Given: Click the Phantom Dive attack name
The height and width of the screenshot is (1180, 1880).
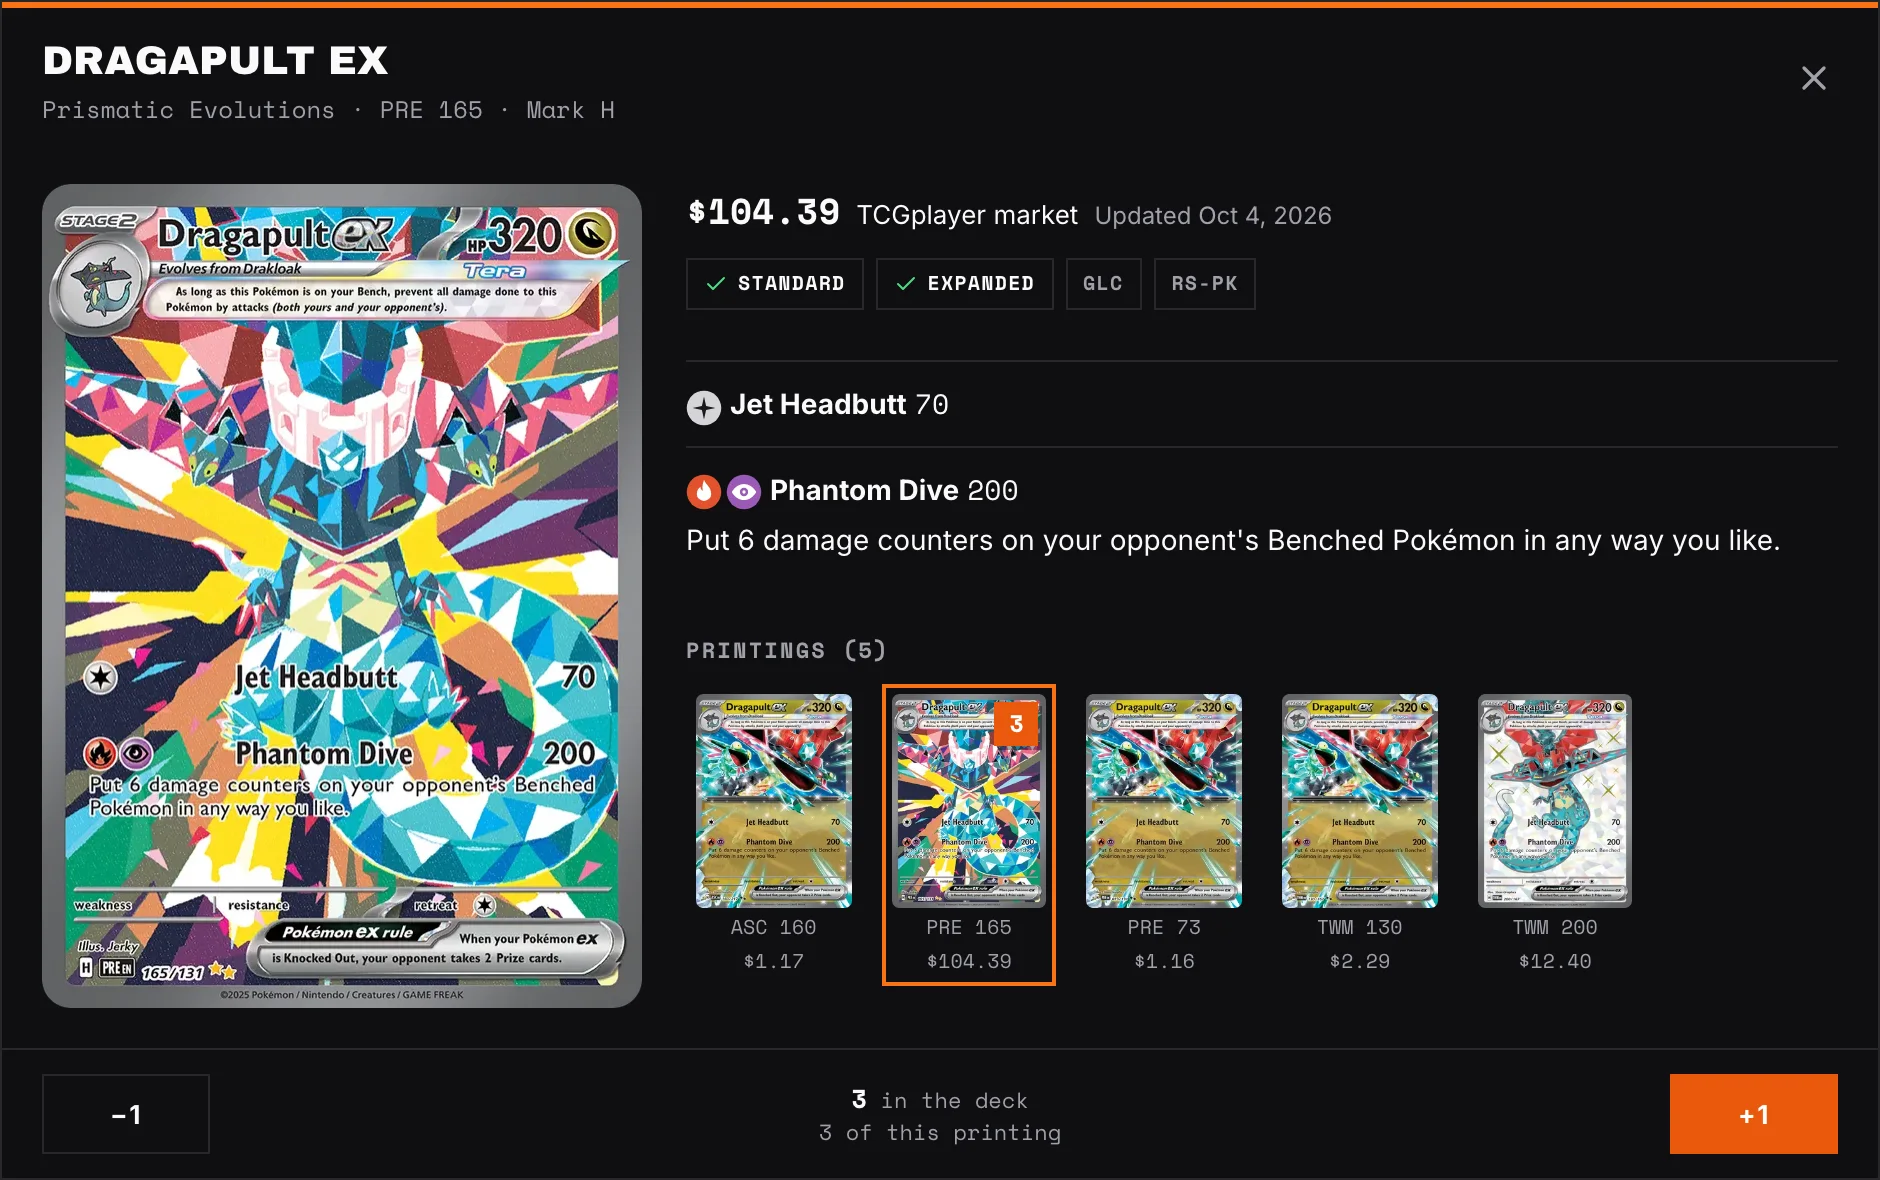Looking at the screenshot, I should pos(864,490).
